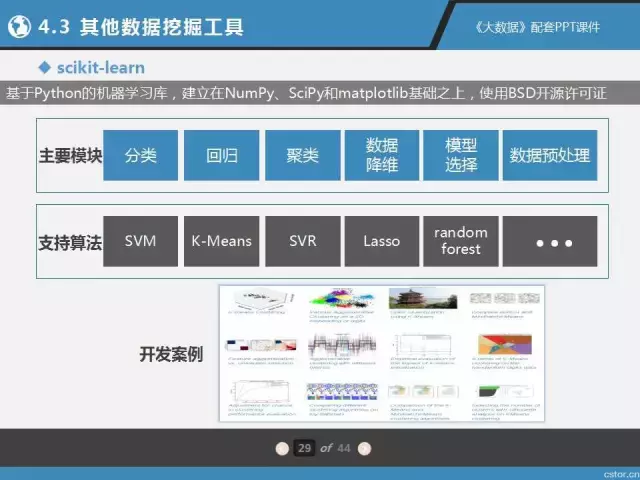
Task: Select the 数据降维 module box
Action: (382, 156)
